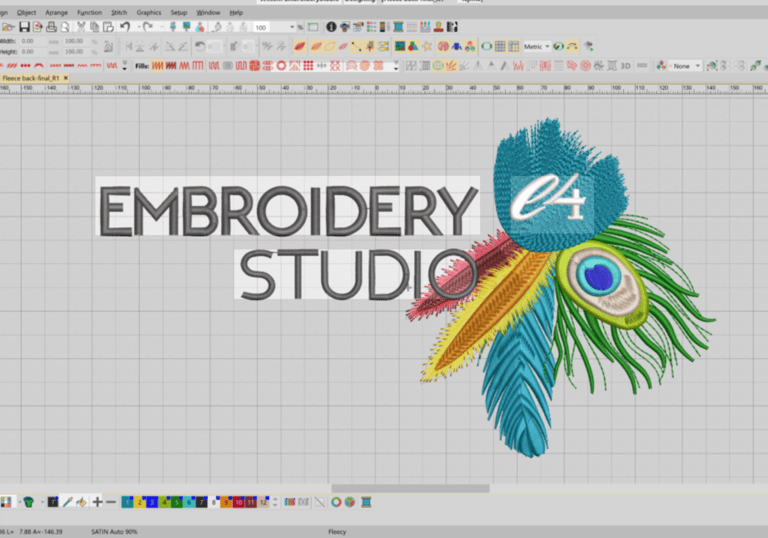Screen dimensions: 768x538
Task: Click the thread spool icon in top toolbar
Action: (x=398, y=27)
